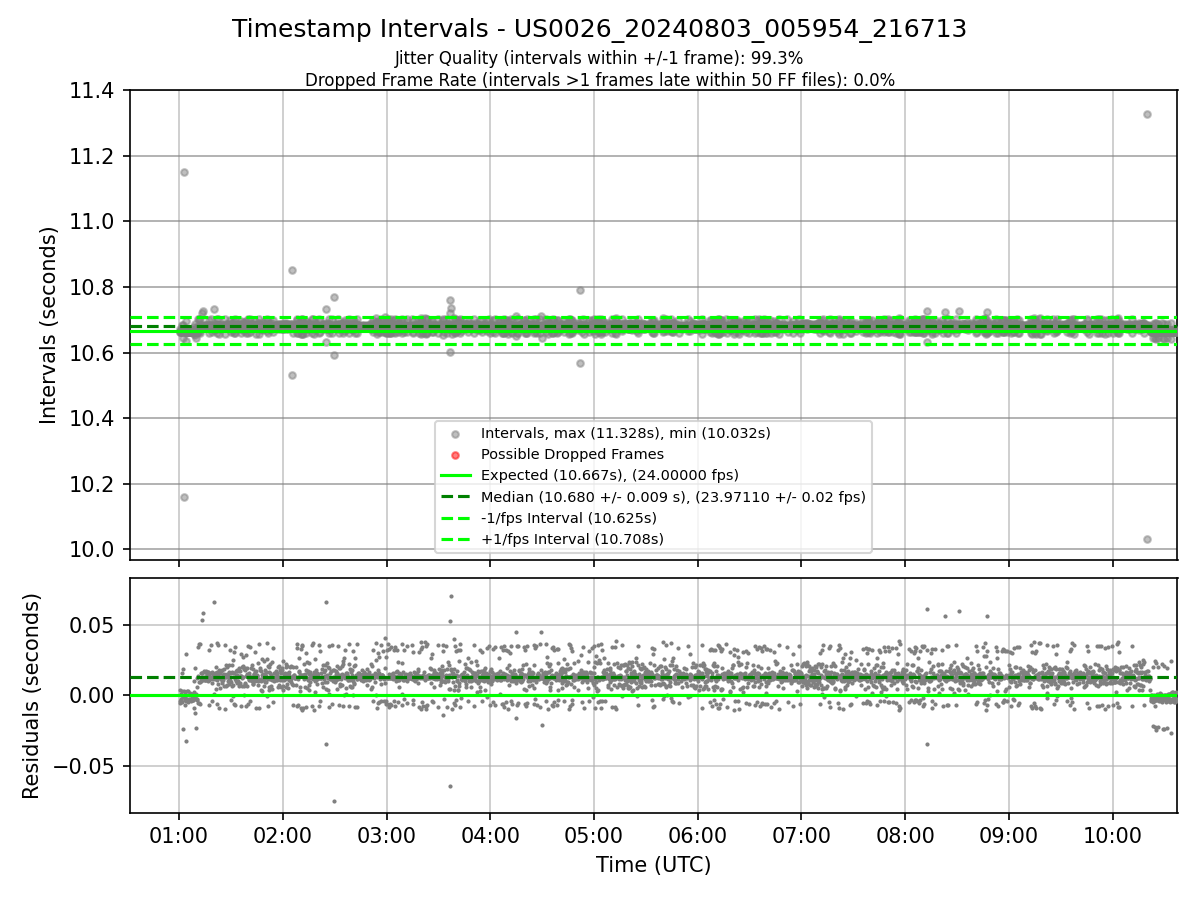1200x900 pixels.
Task: Select the 'Jitter Quality' 99.3% subtitle line
Action: [599, 58]
